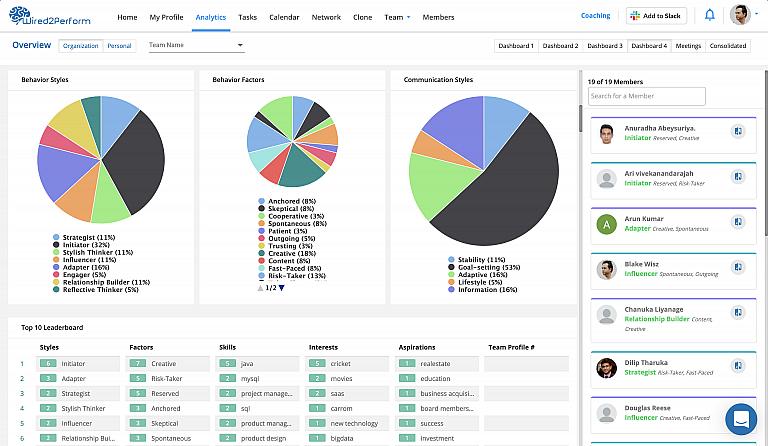Screen dimensions: 768x446
Task: Open the user profile avatar menu
Action: 740,15
